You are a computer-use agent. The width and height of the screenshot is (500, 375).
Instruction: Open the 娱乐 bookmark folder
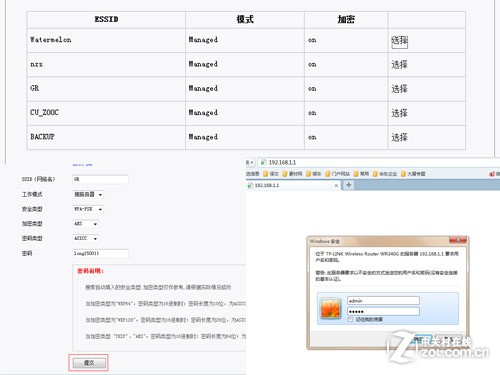pos(314,174)
